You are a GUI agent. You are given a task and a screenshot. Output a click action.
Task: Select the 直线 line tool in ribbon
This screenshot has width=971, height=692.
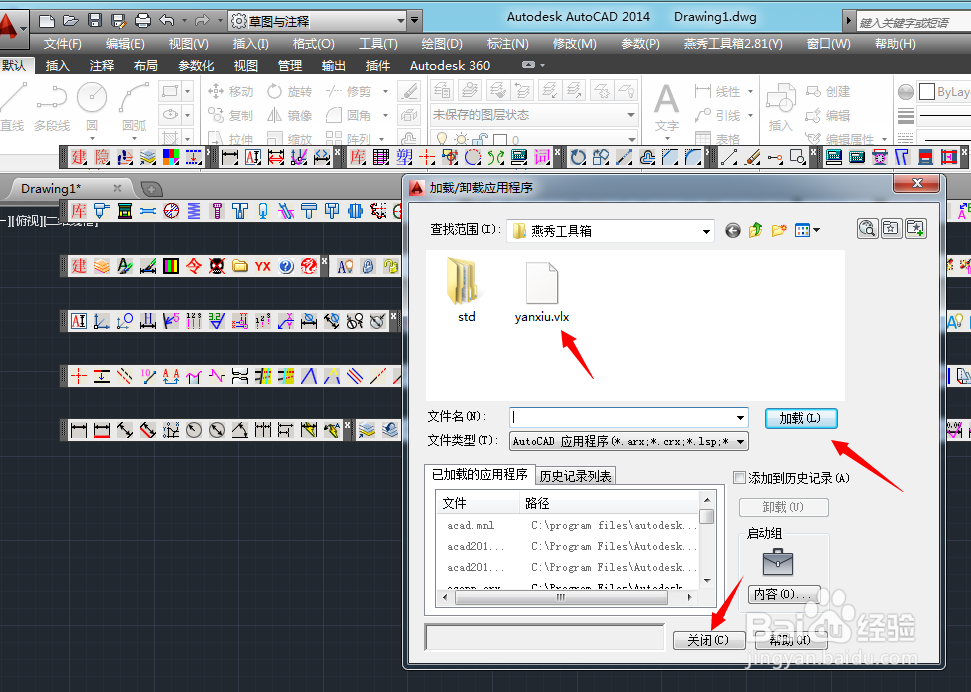[12, 107]
